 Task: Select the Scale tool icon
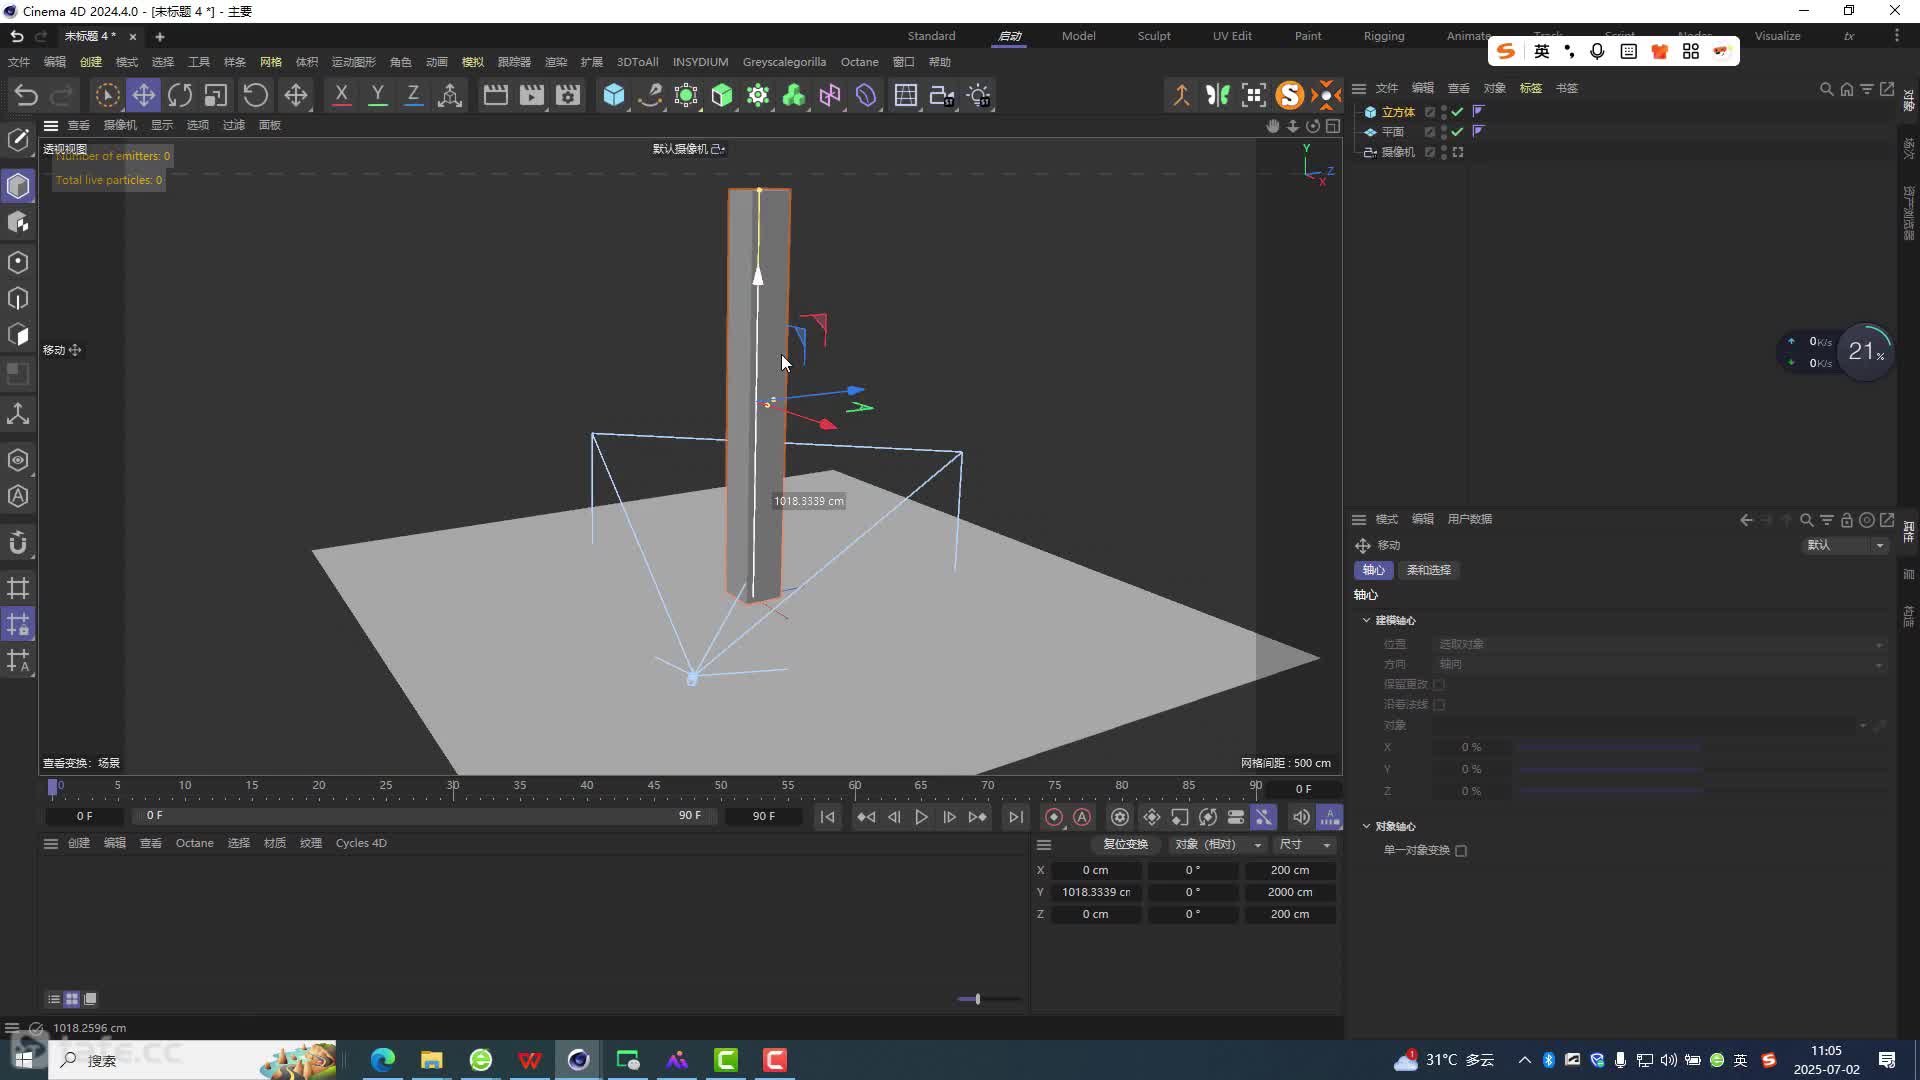tap(216, 95)
